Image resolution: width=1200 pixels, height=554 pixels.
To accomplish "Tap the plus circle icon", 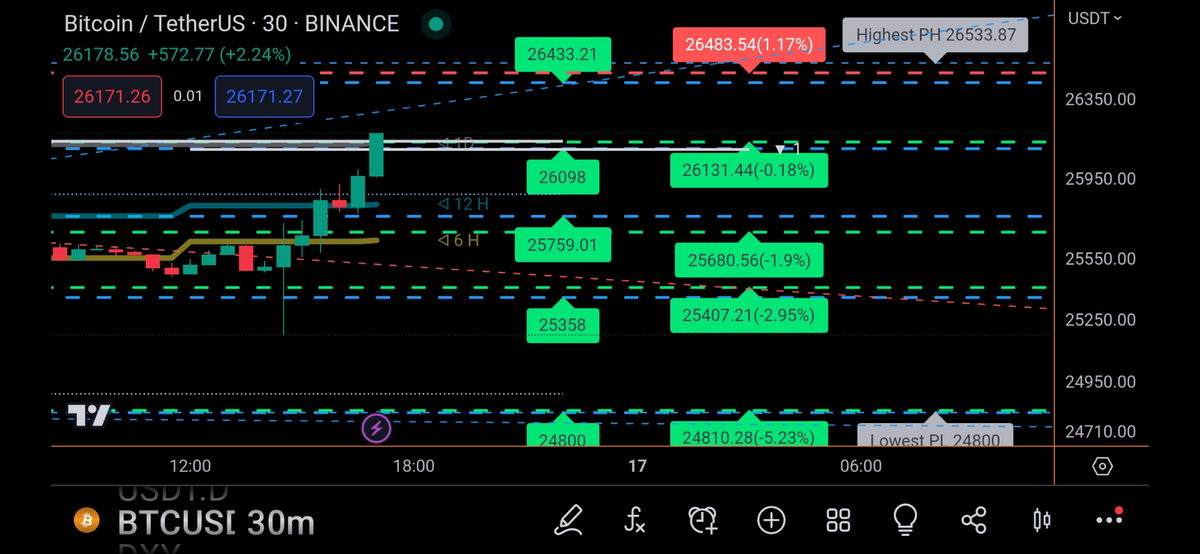I will click(771, 519).
